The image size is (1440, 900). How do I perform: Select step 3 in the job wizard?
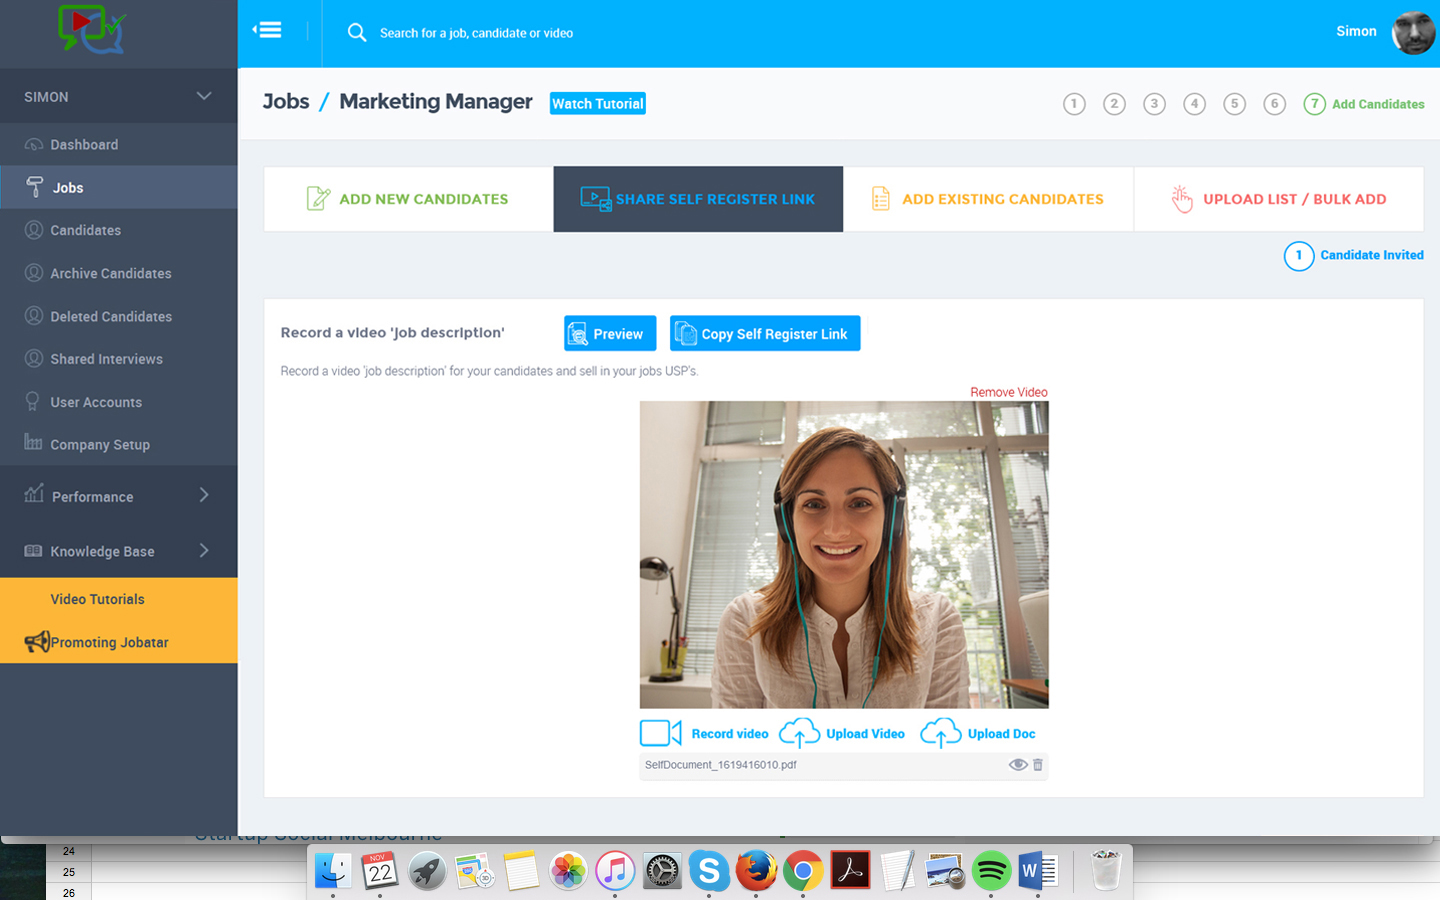1154,103
